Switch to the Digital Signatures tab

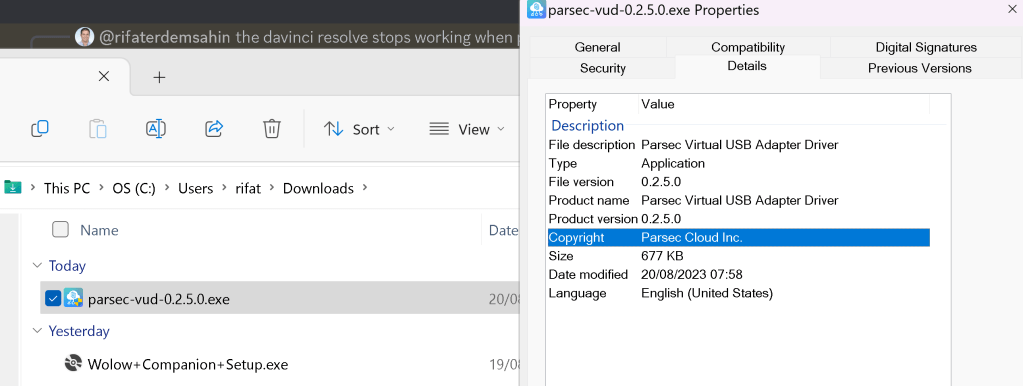(926, 47)
